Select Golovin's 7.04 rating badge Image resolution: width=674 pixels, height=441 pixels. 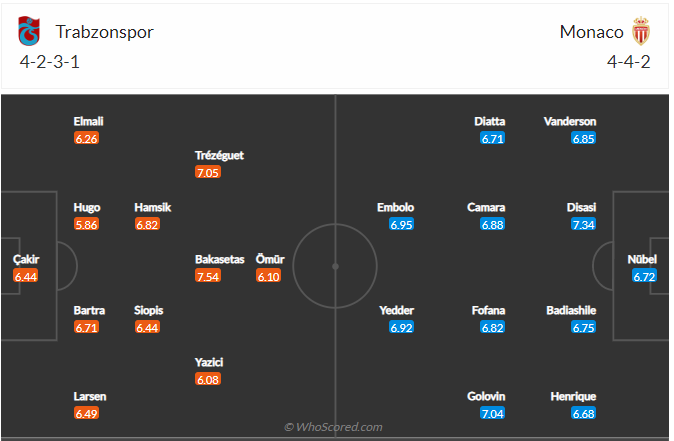click(492, 413)
